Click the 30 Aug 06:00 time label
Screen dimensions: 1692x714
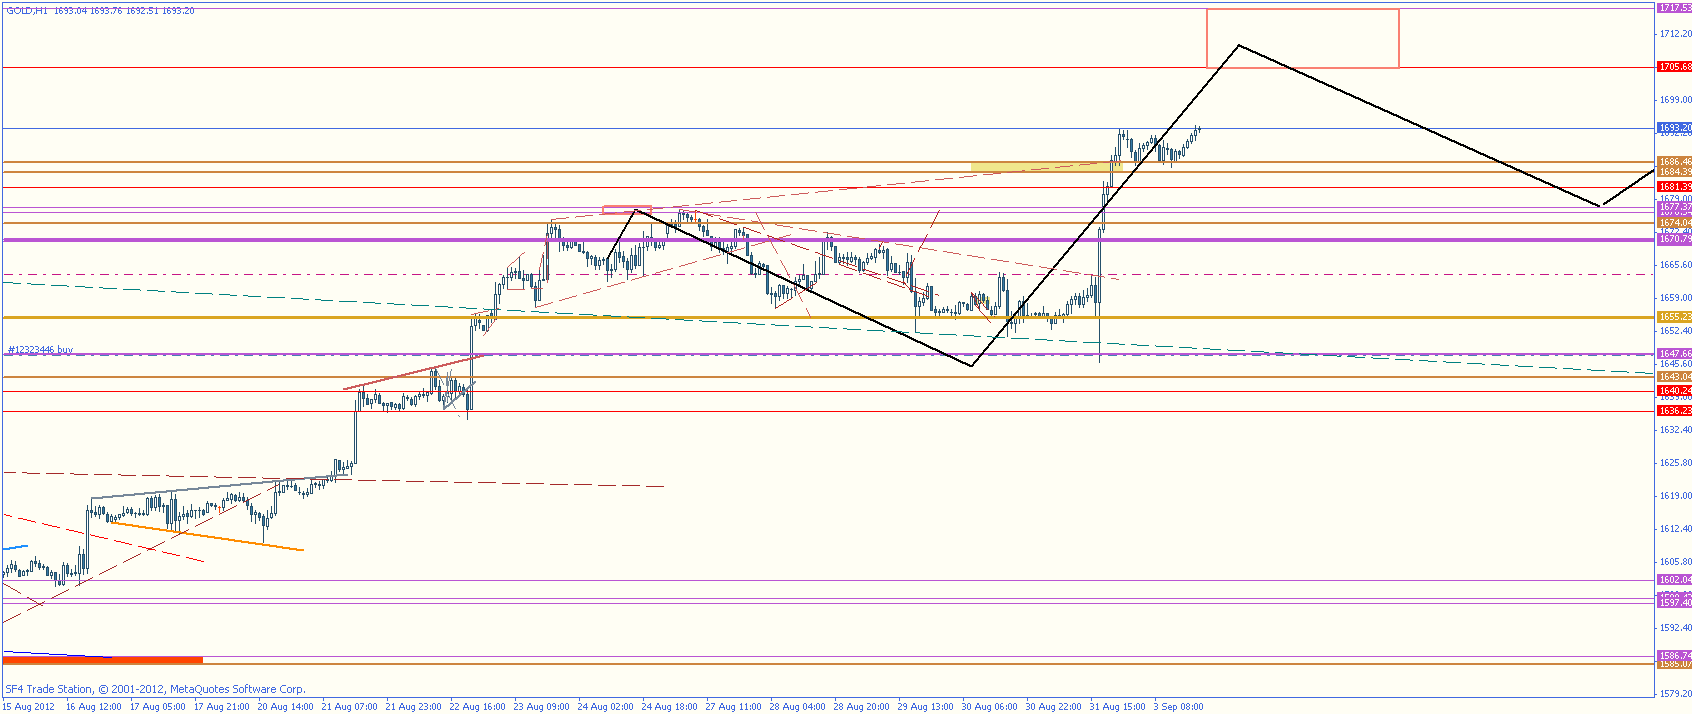(989, 707)
